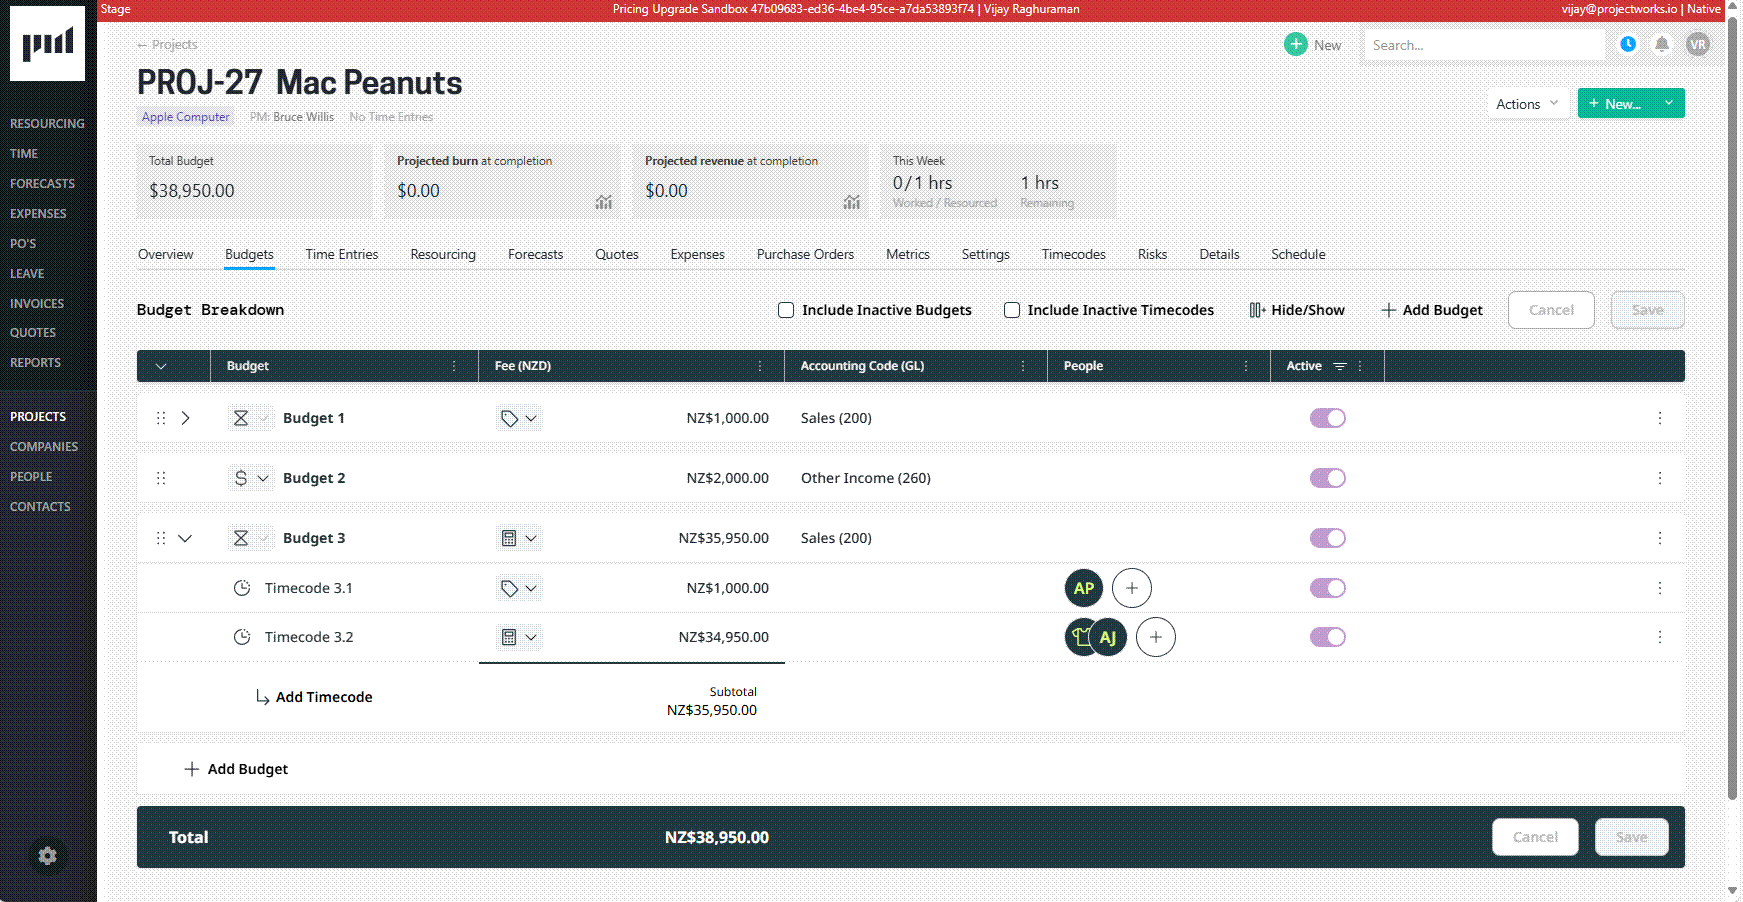Click the AP avatar on Timecode 3.1
The width and height of the screenshot is (1743, 902).
pyautogui.click(x=1083, y=588)
